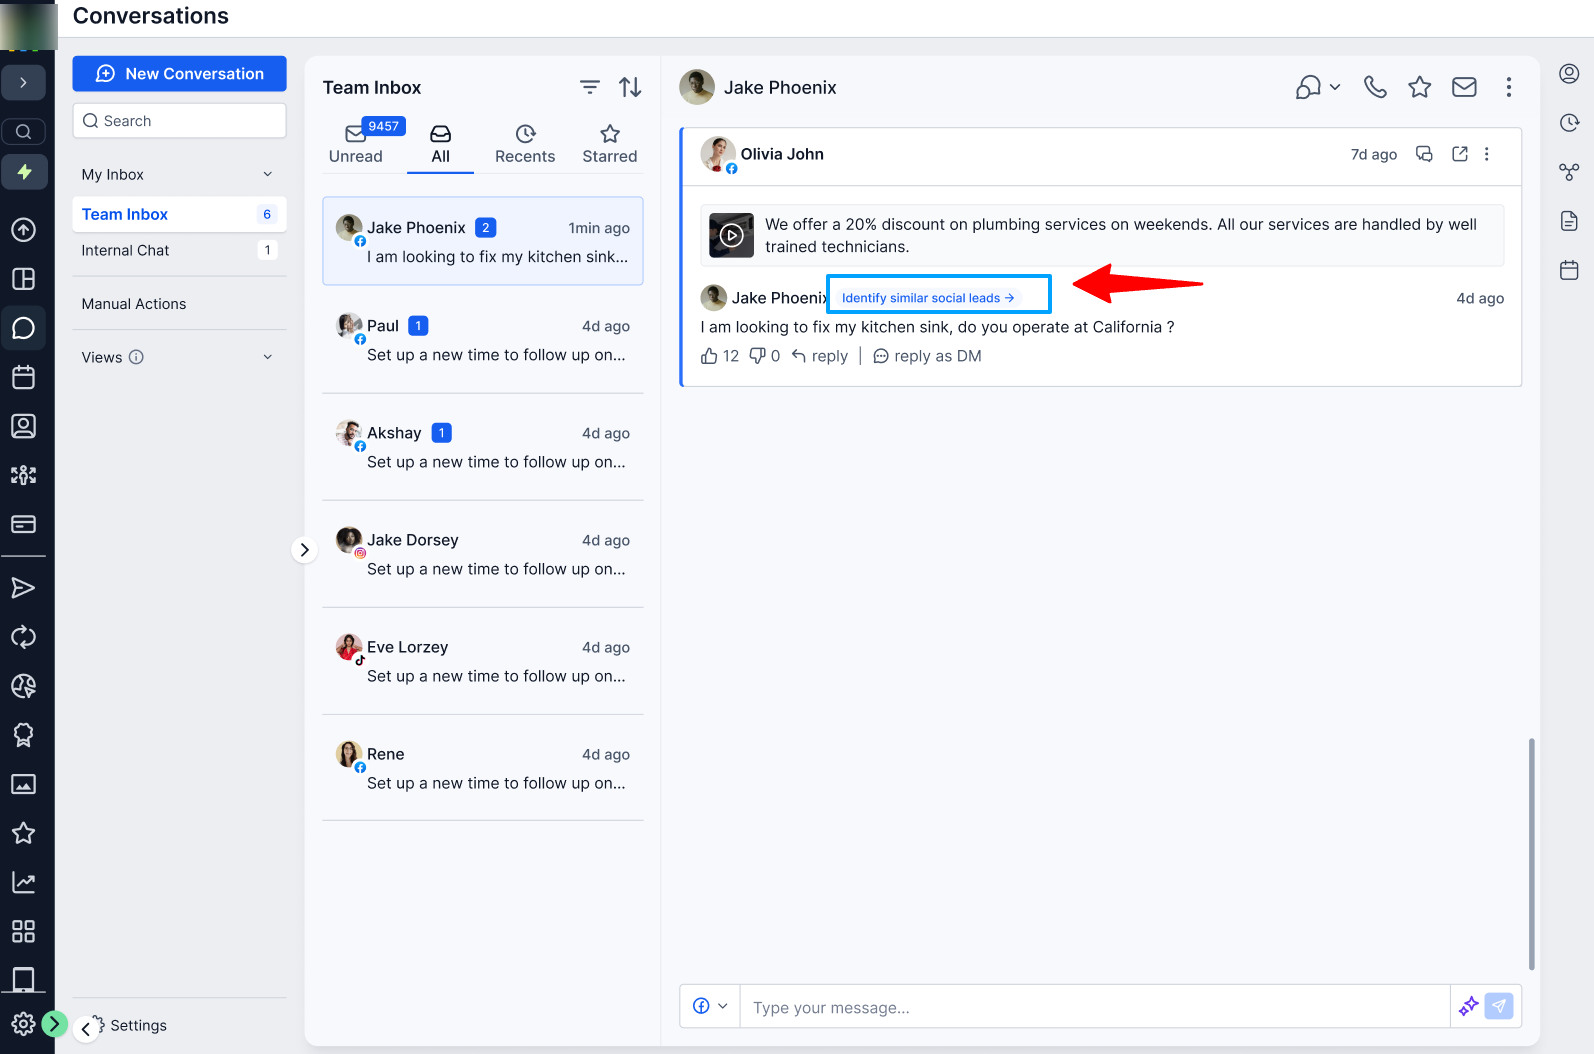1594x1054 pixels.
Task: Click the lightning bolt icon in left navigation
Action: point(24,172)
